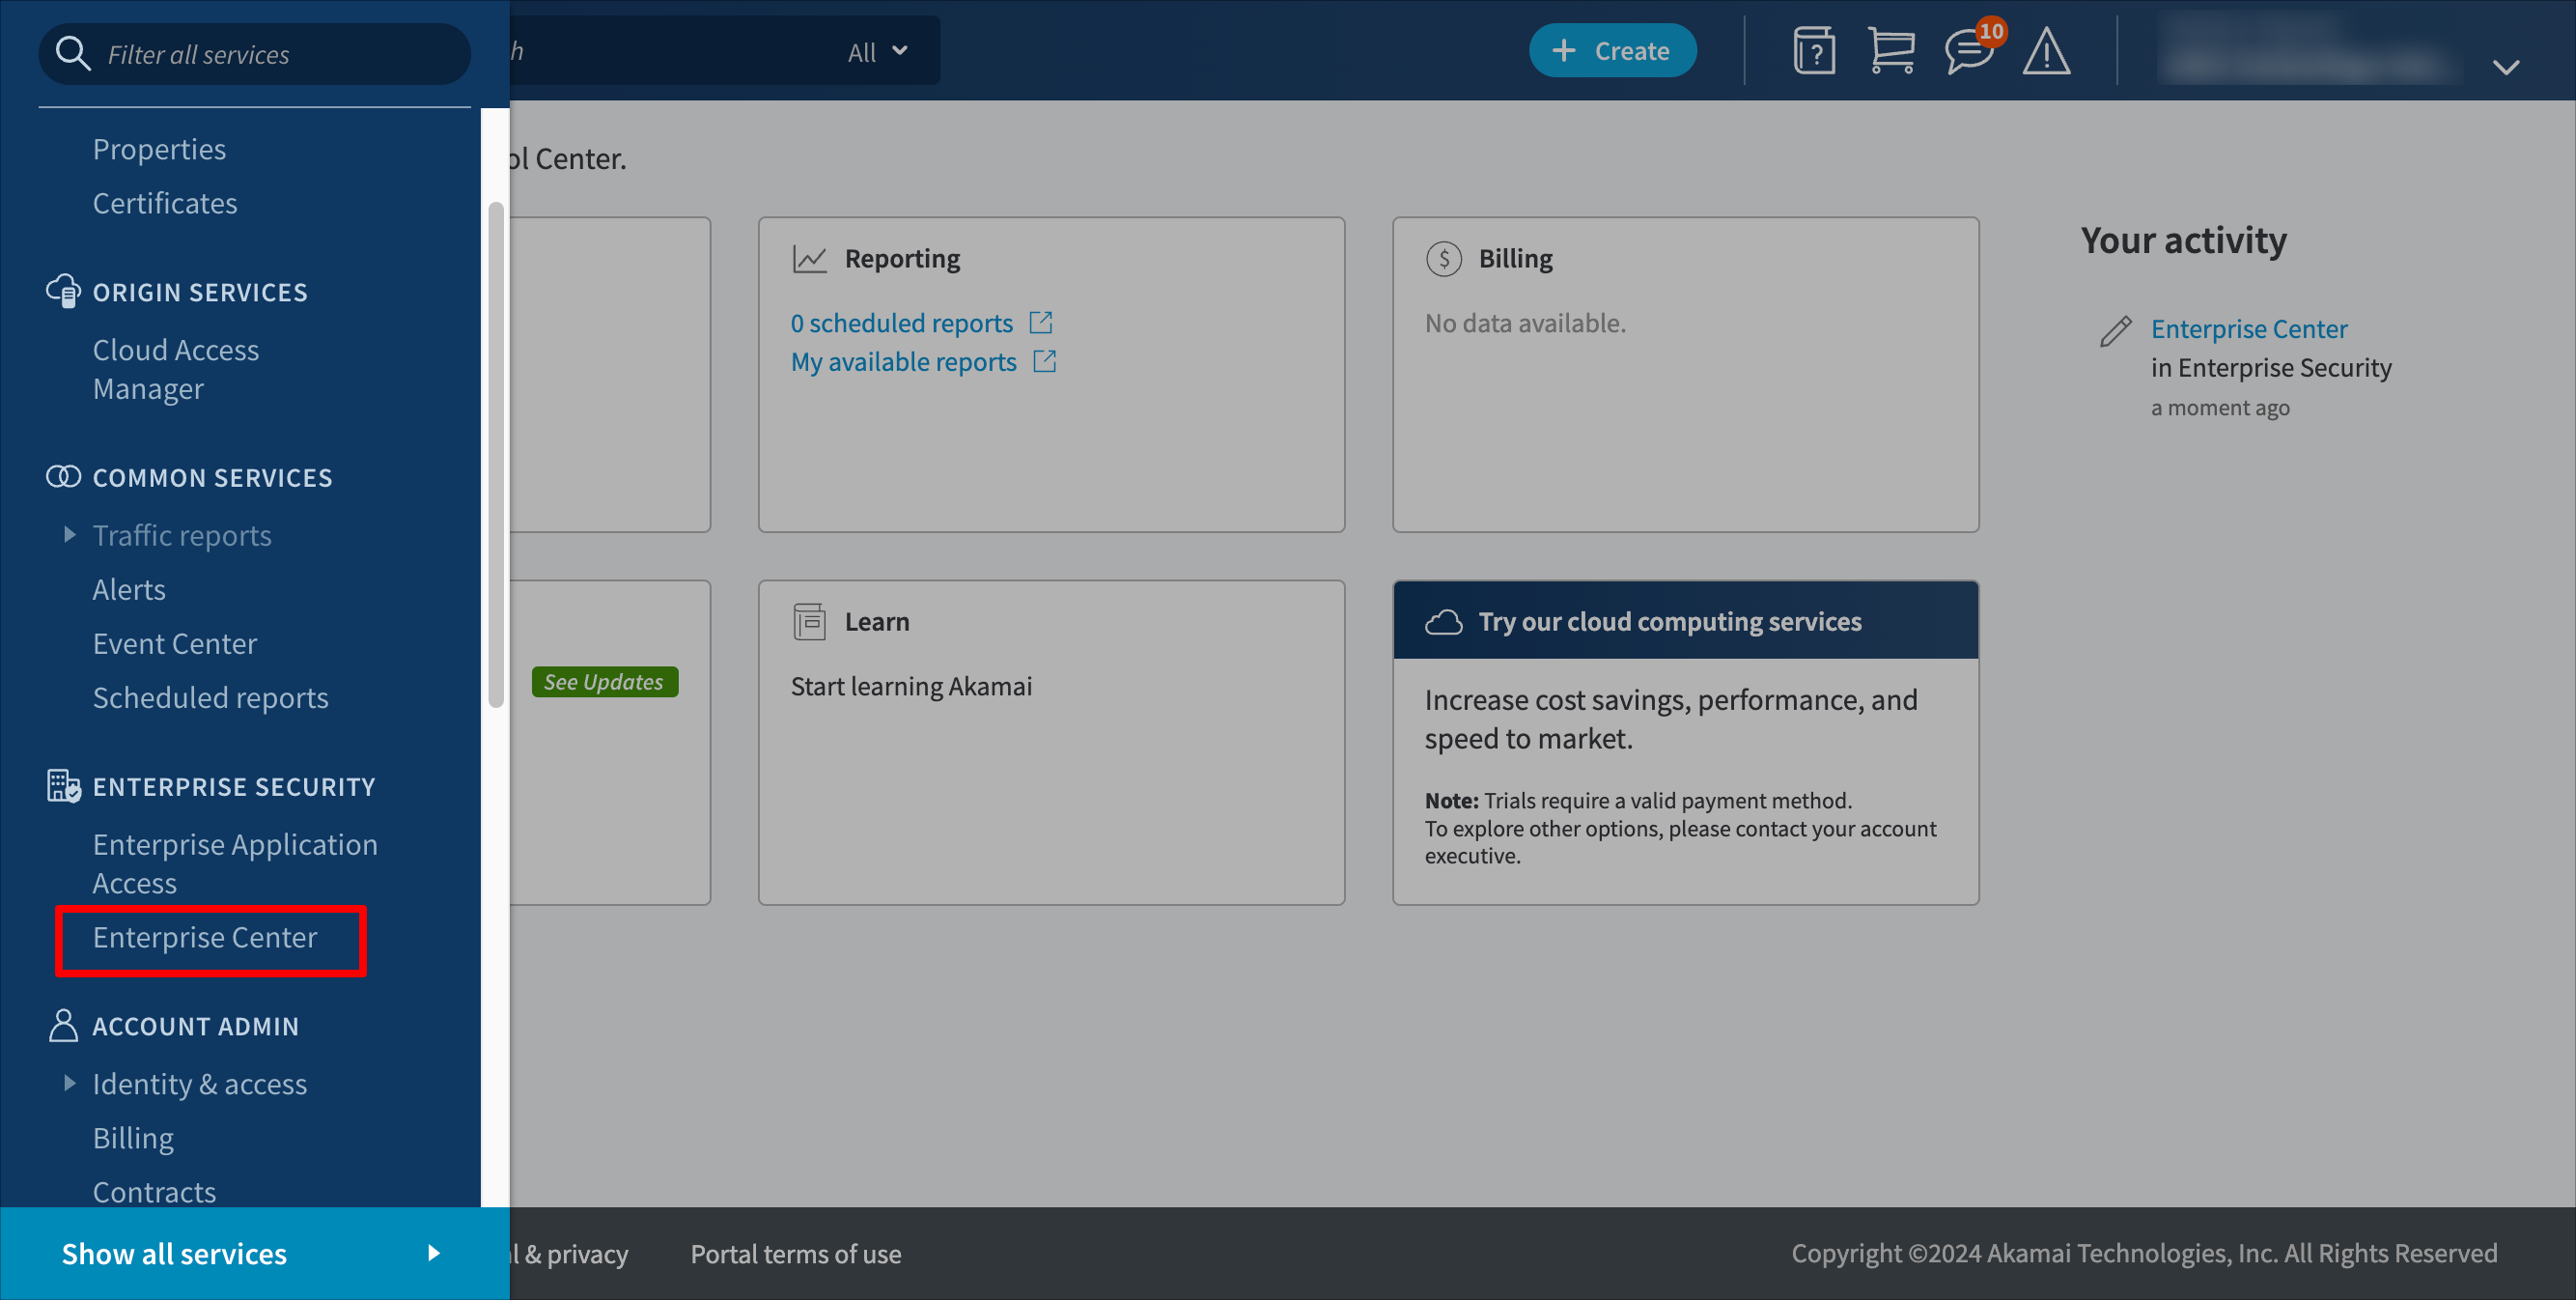Open the 0 scheduled reports link

[901, 323]
